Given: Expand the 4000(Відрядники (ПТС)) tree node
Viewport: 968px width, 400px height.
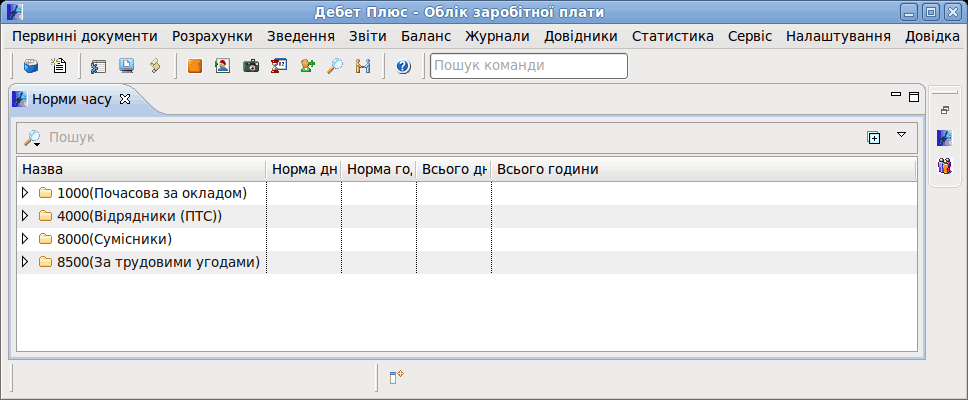Looking at the screenshot, I should tap(25, 216).
